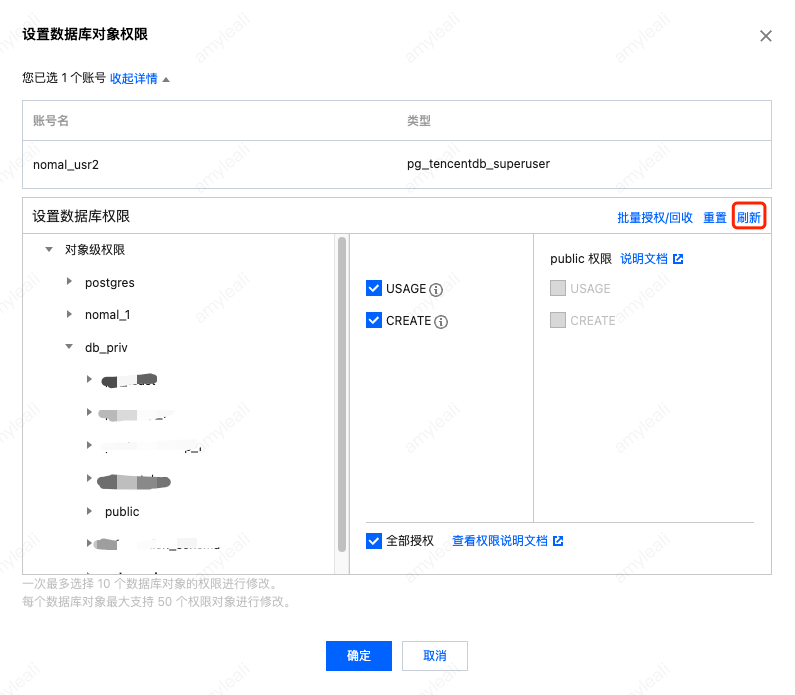Click the 账号名 column header

[x=51, y=121]
